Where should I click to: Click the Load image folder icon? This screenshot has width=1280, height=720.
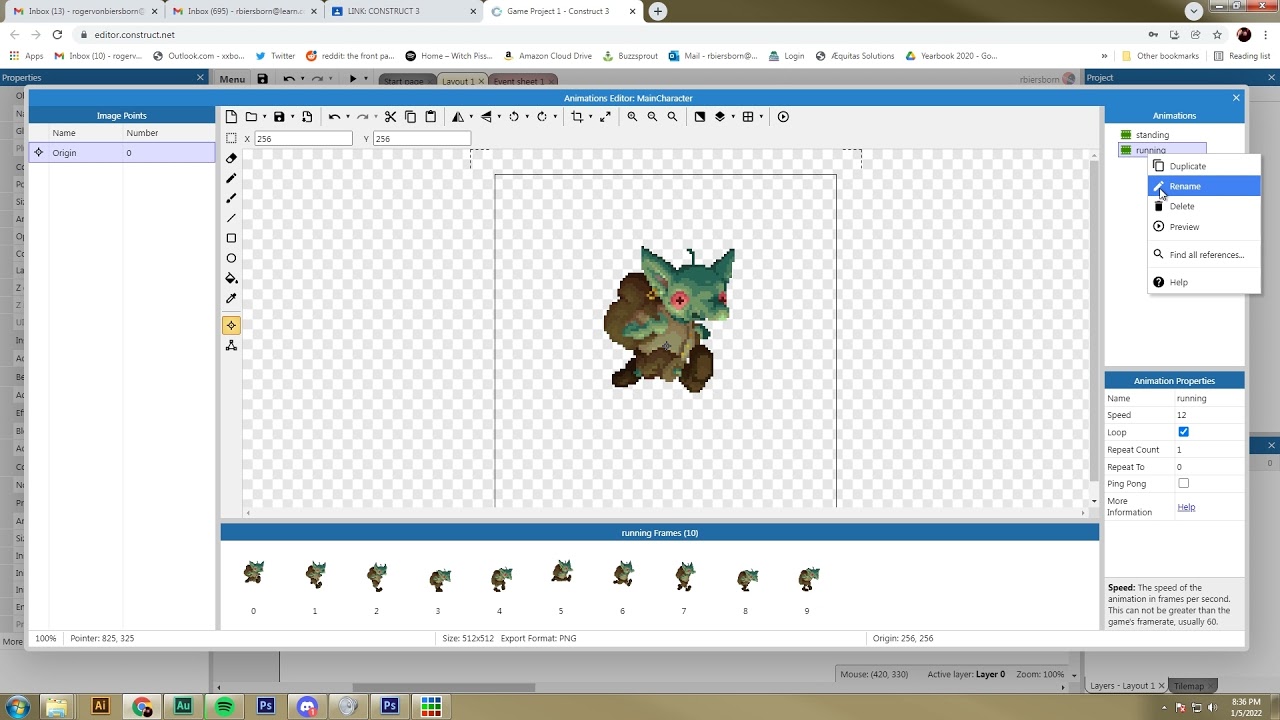coord(251,117)
